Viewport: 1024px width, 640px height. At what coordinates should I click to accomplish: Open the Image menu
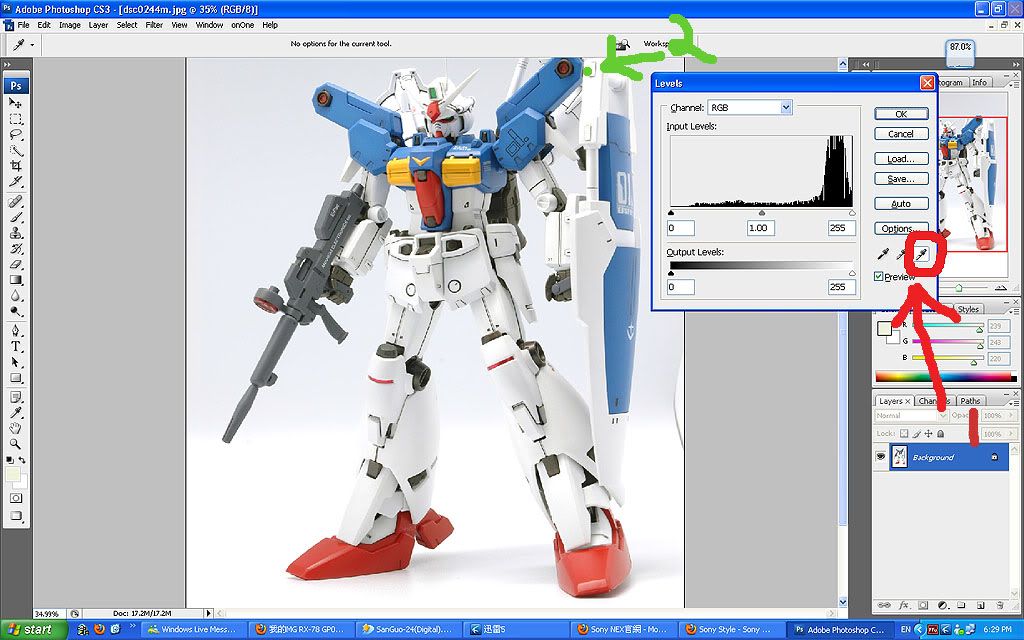coord(70,25)
